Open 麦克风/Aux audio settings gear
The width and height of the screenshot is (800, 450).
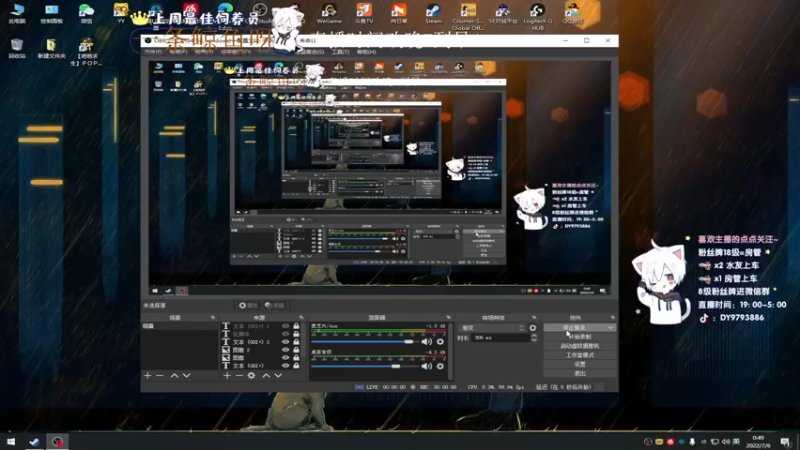[440, 342]
